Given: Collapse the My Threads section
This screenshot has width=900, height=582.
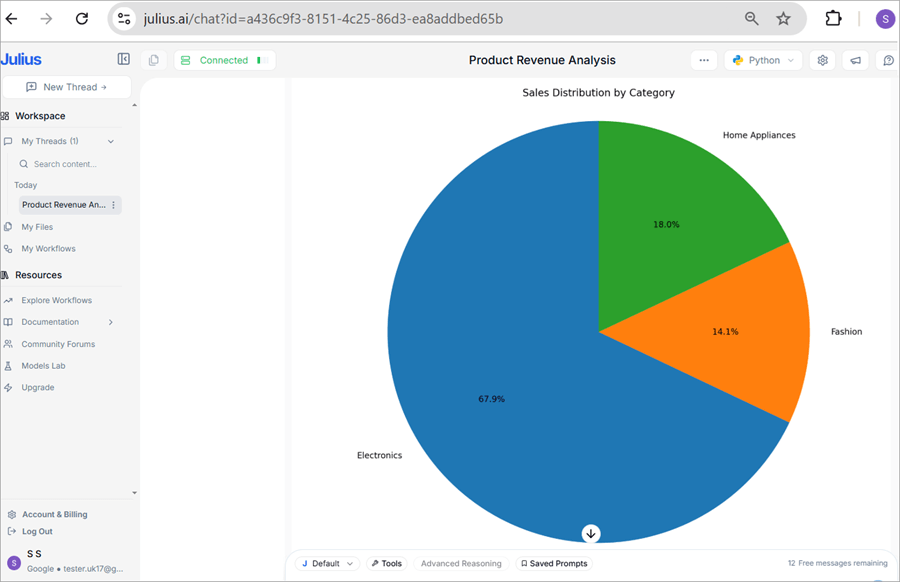Looking at the screenshot, I should 110,141.
